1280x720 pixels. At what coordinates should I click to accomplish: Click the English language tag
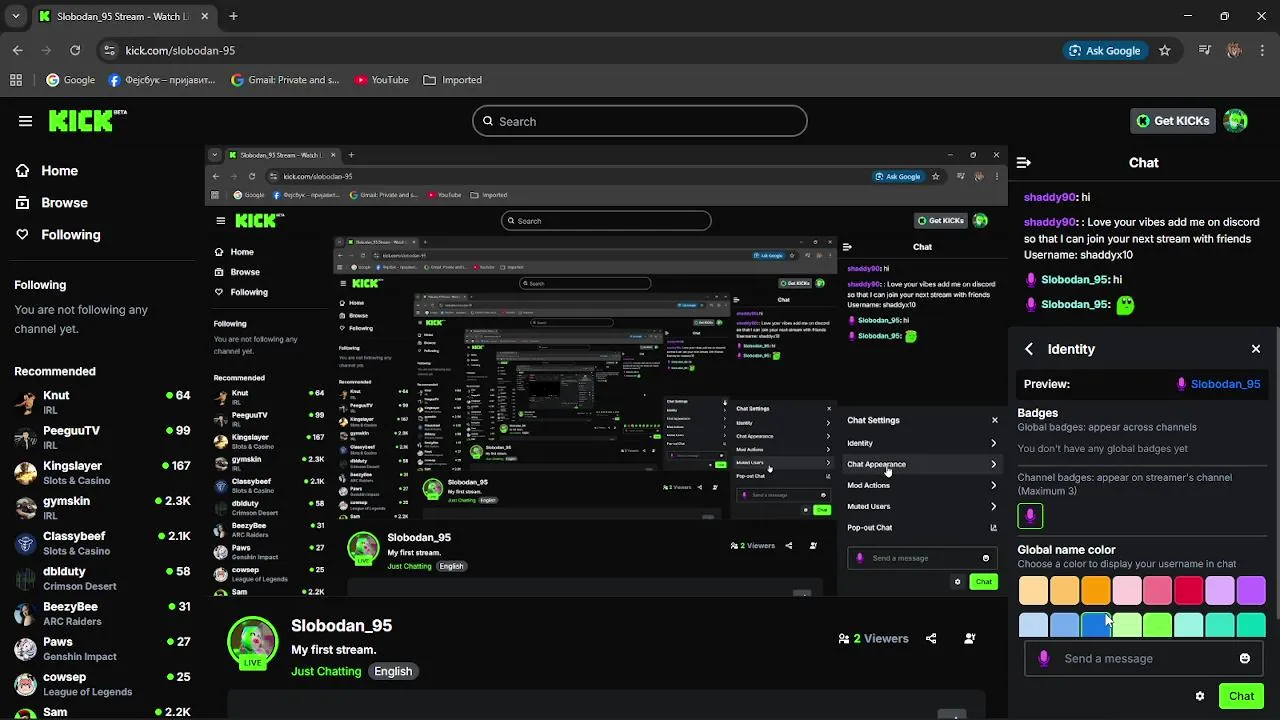[x=393, y=671]
